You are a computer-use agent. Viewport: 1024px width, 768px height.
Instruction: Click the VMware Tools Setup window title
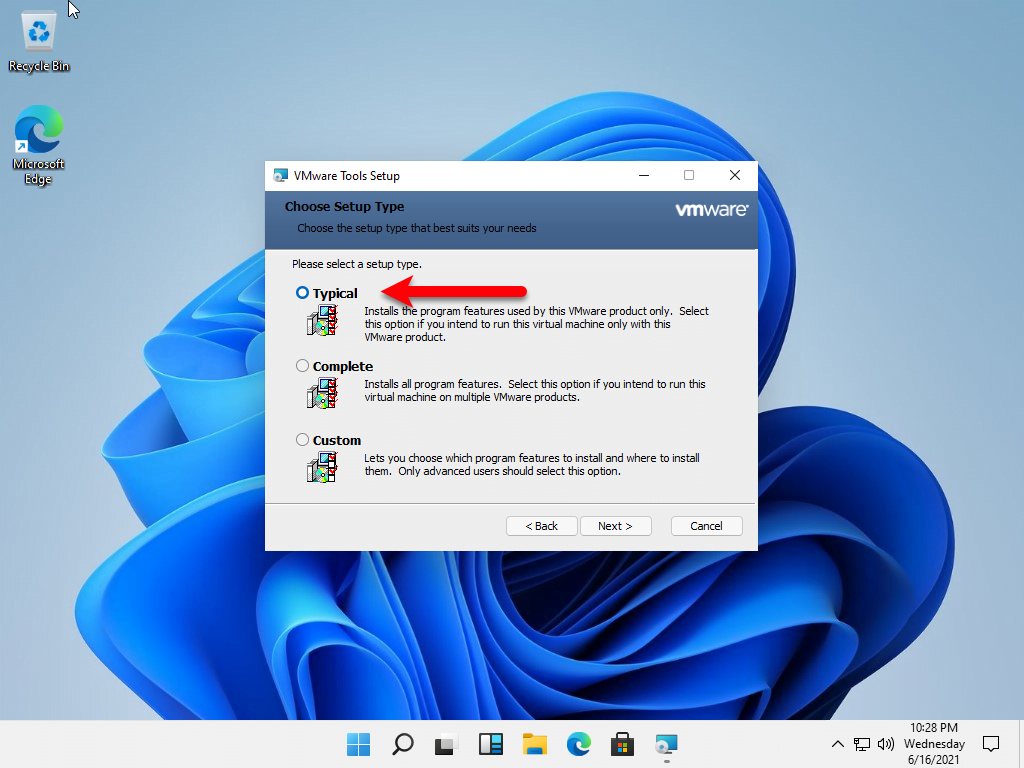347,176
